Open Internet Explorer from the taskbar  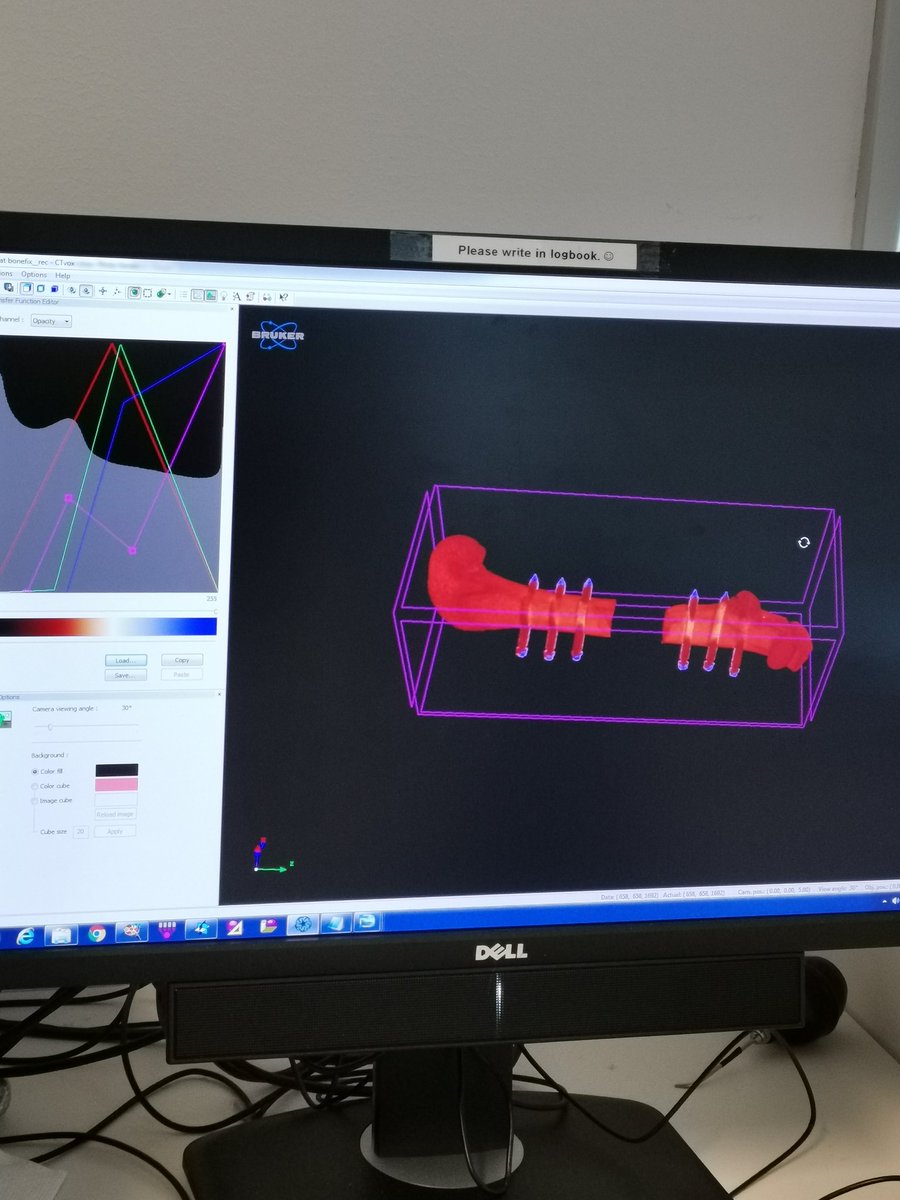click(26, 934)
